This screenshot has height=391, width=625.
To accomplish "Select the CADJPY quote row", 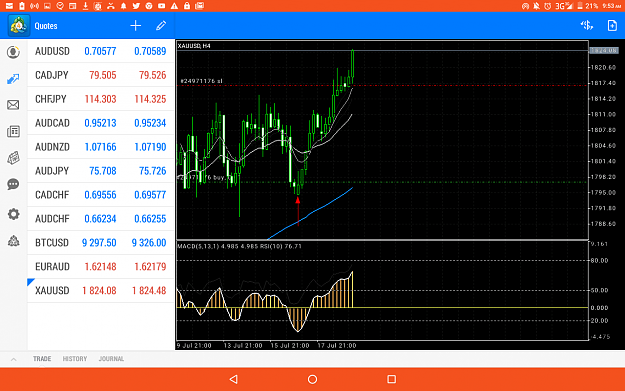I will [x=101, y=75].
